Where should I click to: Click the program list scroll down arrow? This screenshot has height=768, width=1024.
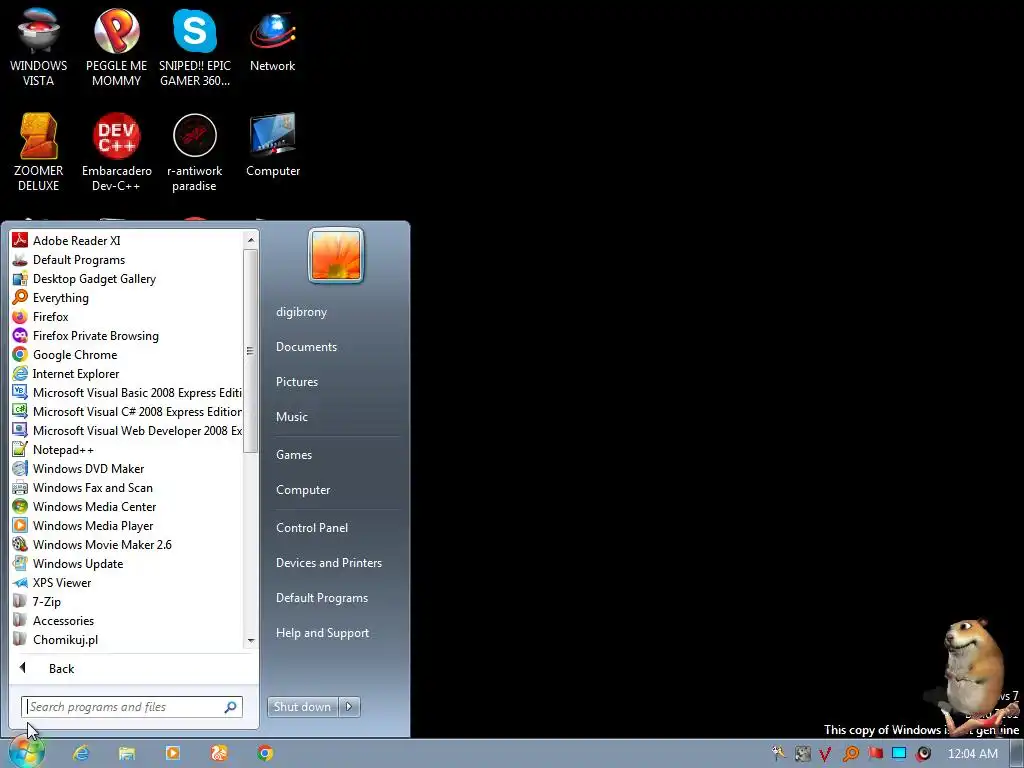250,641
